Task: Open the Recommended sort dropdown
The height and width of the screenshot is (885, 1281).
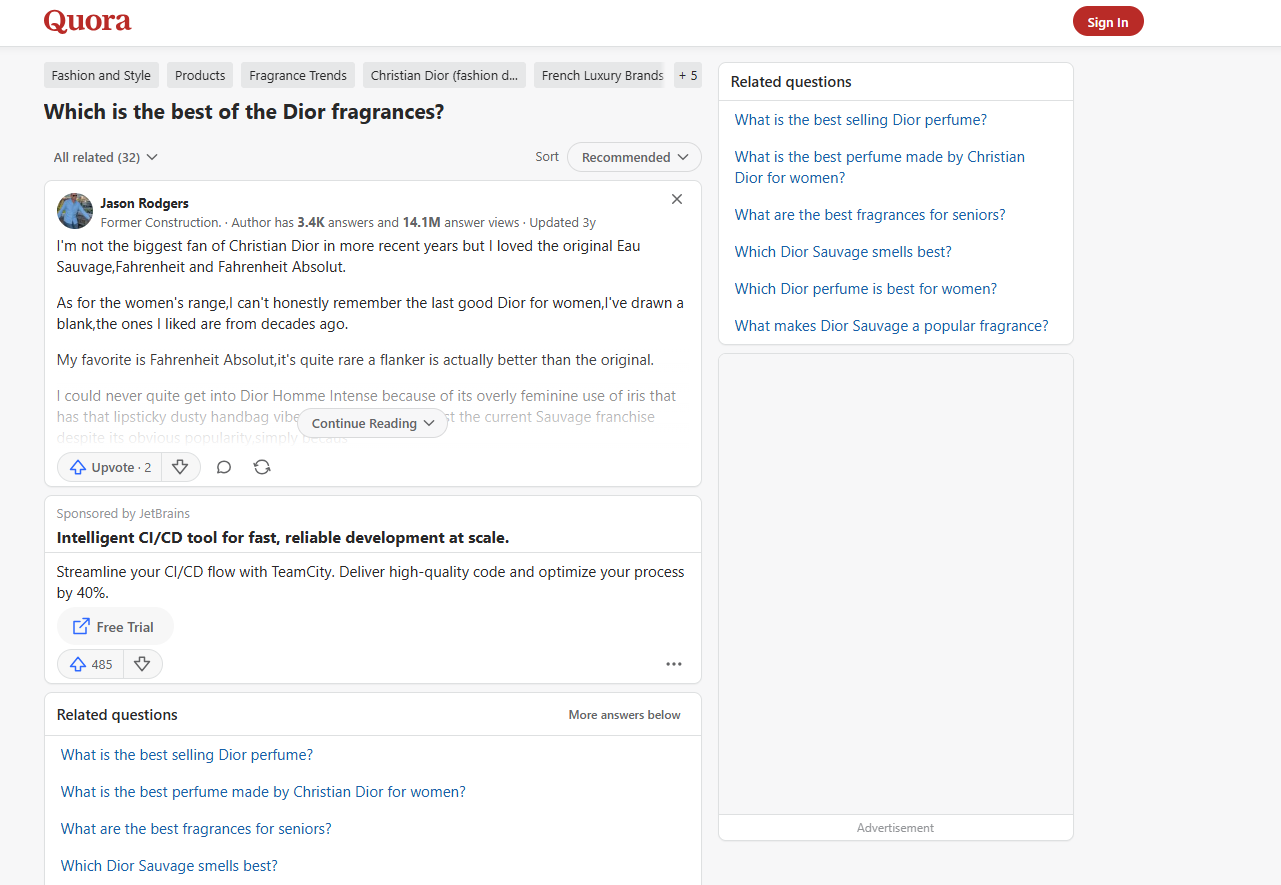Action: click(x=634, y=157)
